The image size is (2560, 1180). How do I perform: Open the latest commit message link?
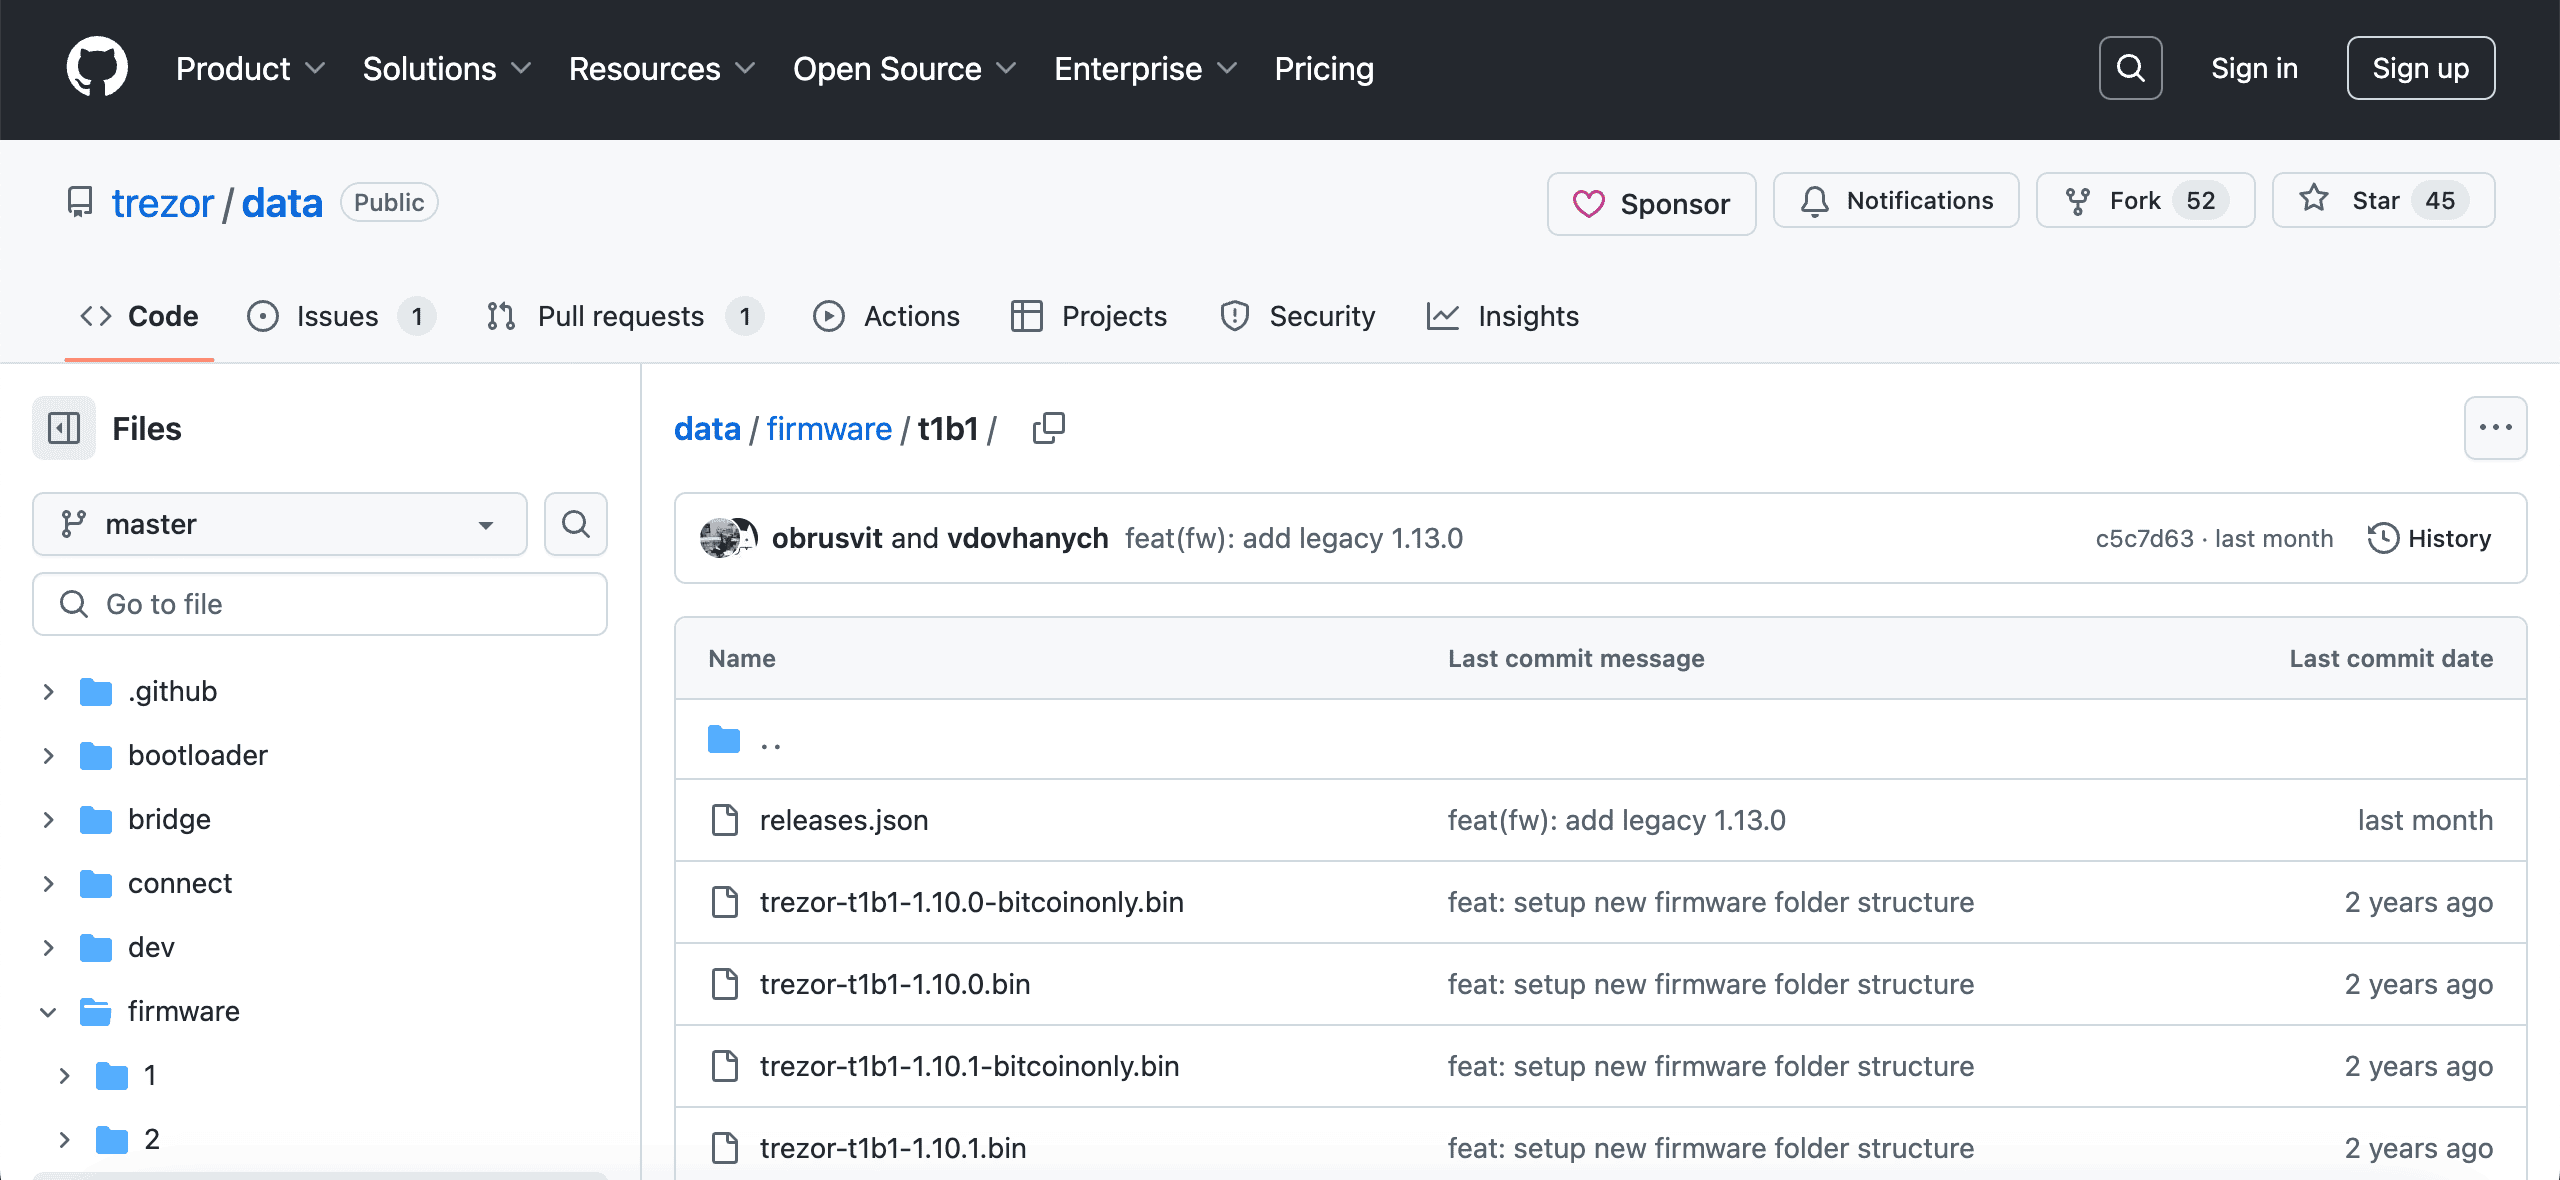(1293, 538)
